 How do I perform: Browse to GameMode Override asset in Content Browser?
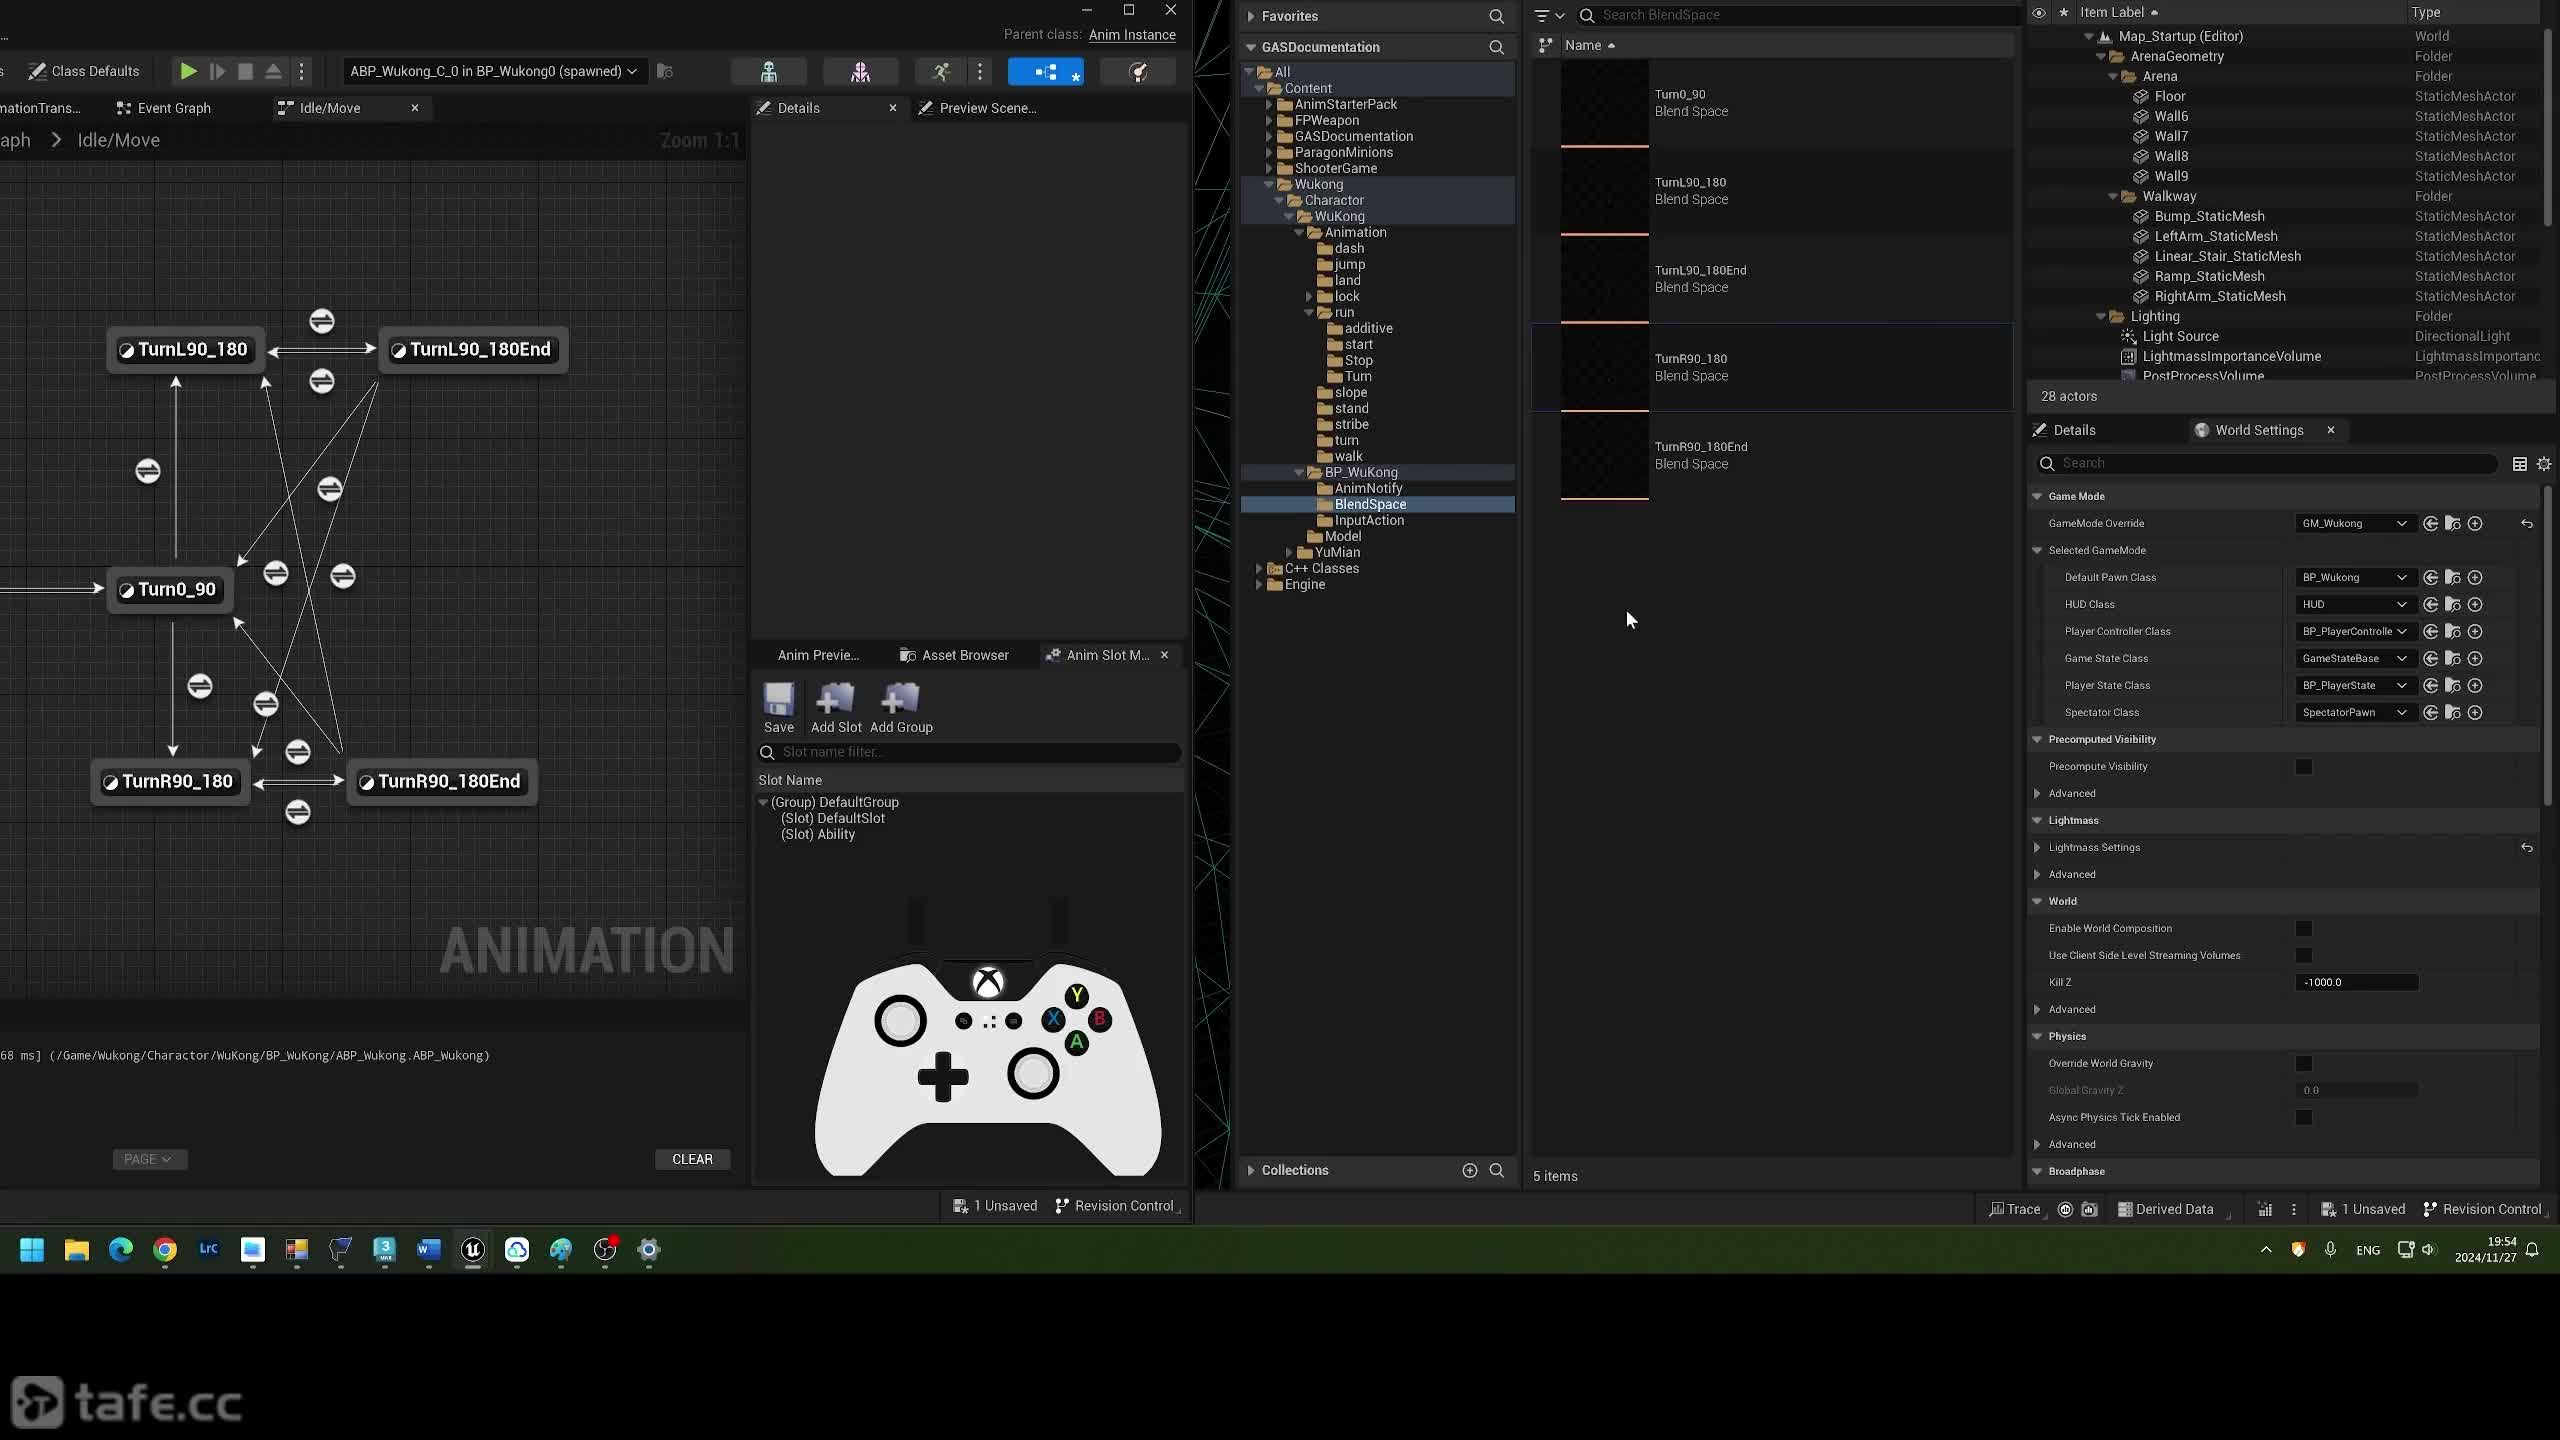pyautogui.click(x=2453, y=523)
